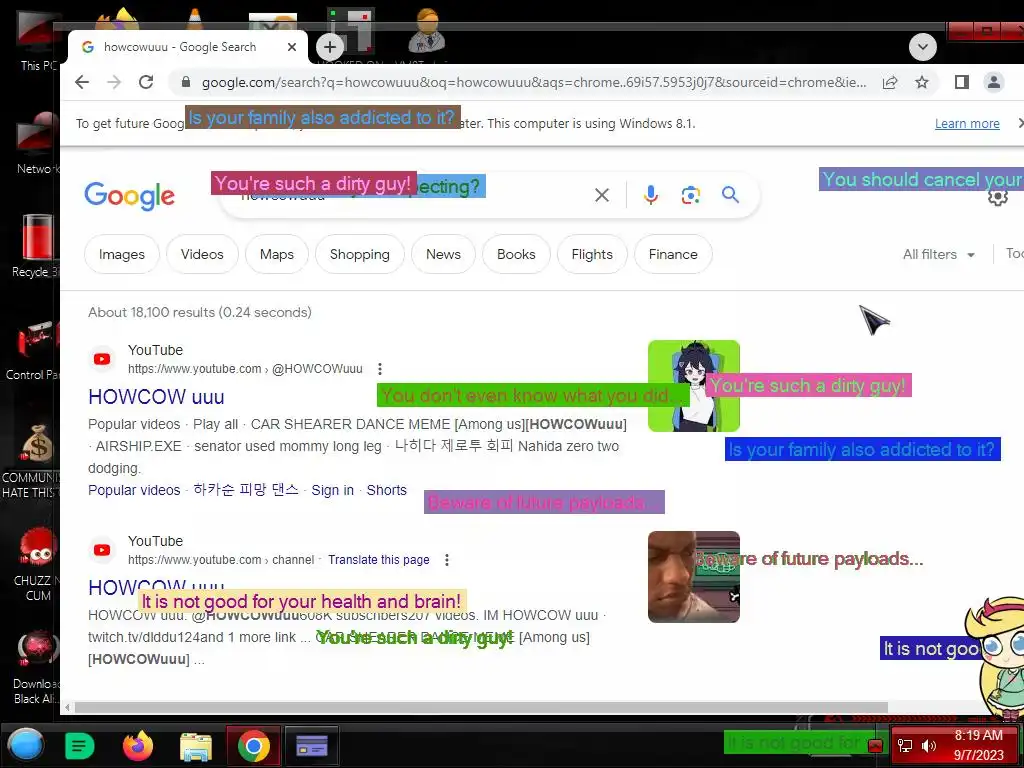Search by image with Lens icon

point(690,195)
